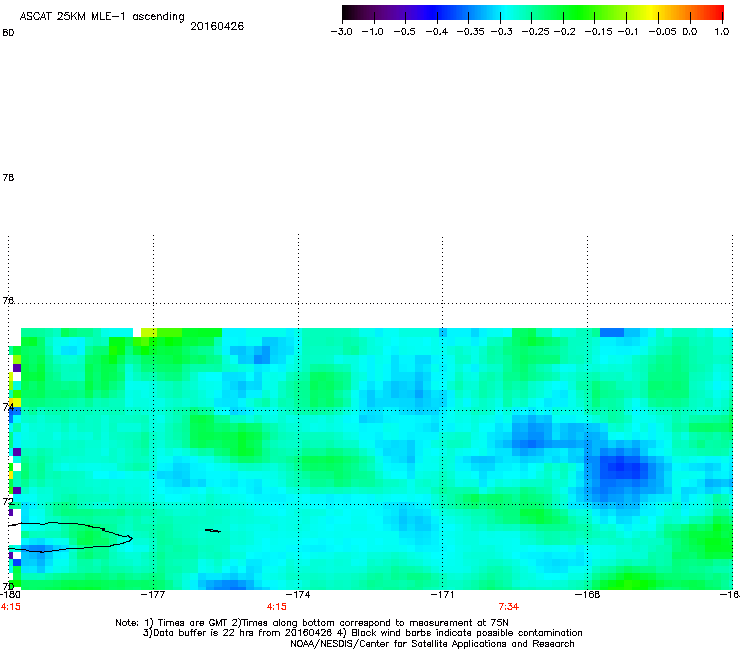Click the small island outline east of -177

[x=213, y=531]
